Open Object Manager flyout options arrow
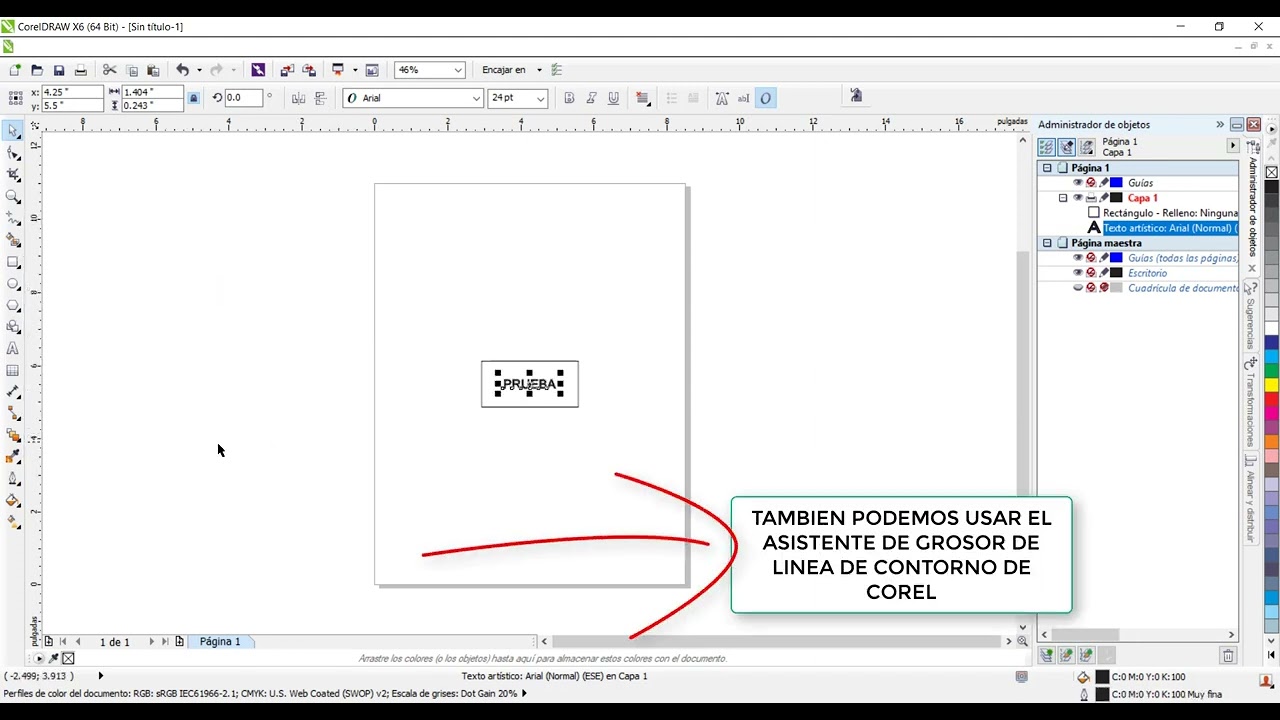 (x=1232, y=146)
